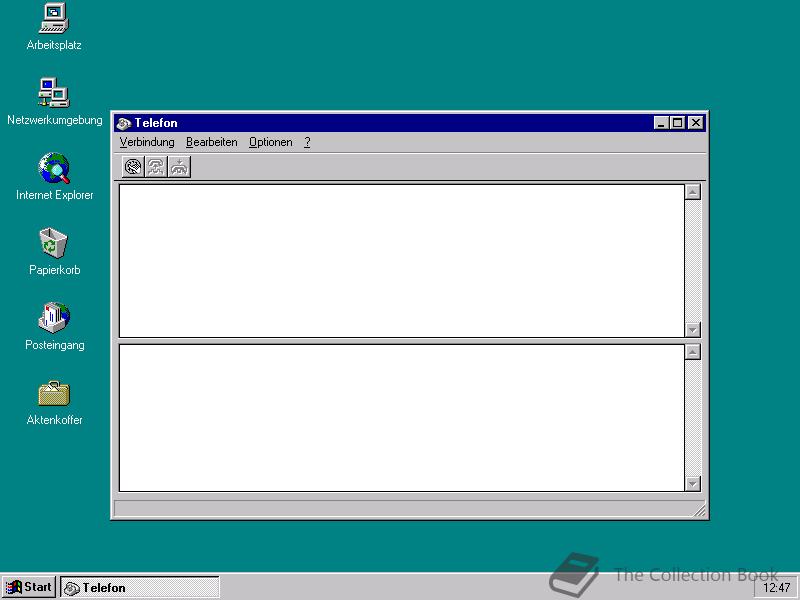Click upper pane scroll-down arrow
The width and height of the screenshot is (800, 600).
pos(692,330)
